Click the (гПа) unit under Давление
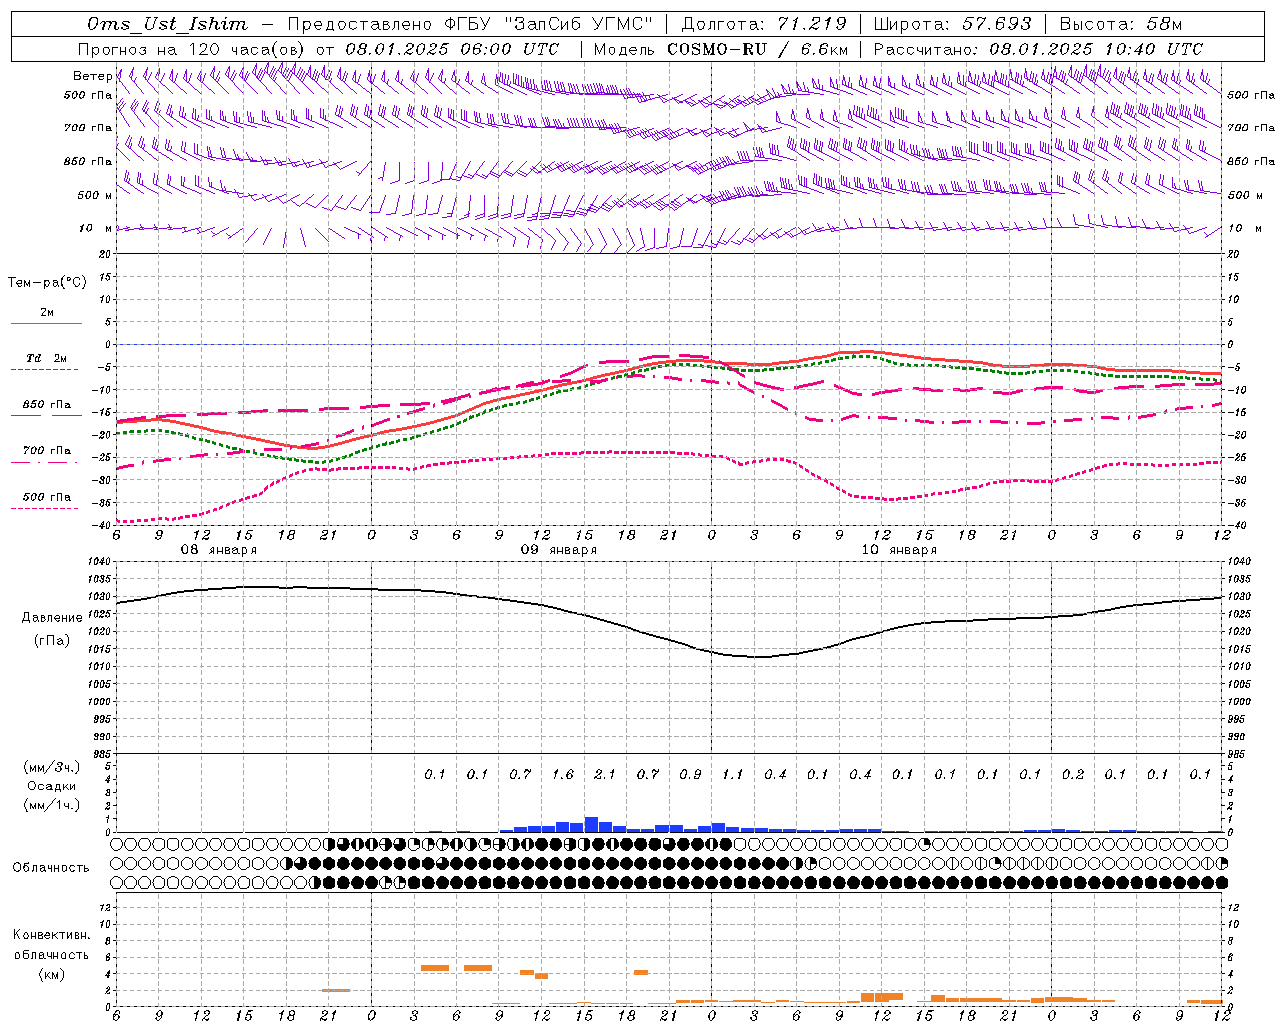Viewport: 1280px width, 1024px height. pyautogui.click(x=51, y=641)
